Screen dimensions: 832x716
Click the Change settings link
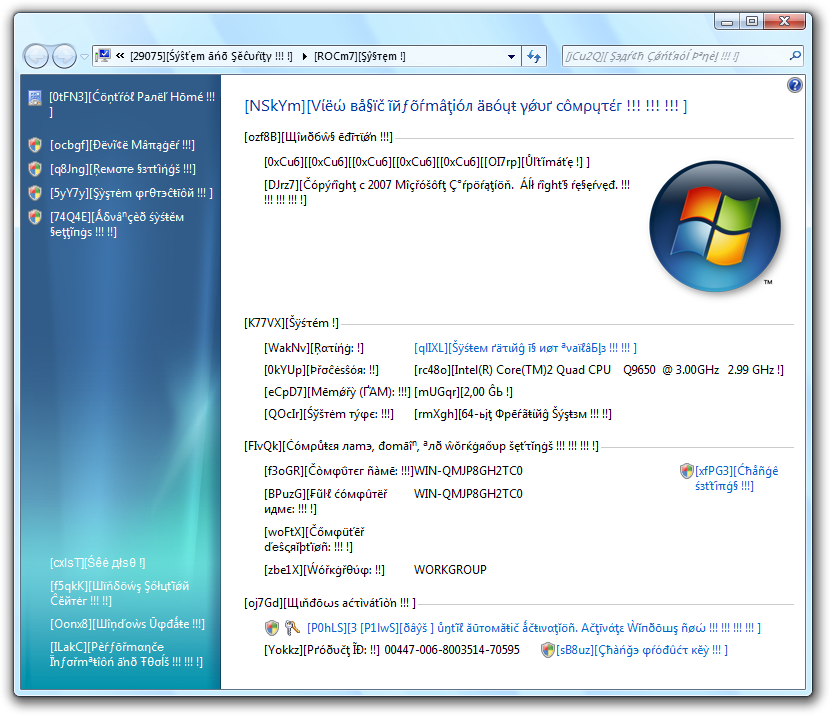coord(737,478)
